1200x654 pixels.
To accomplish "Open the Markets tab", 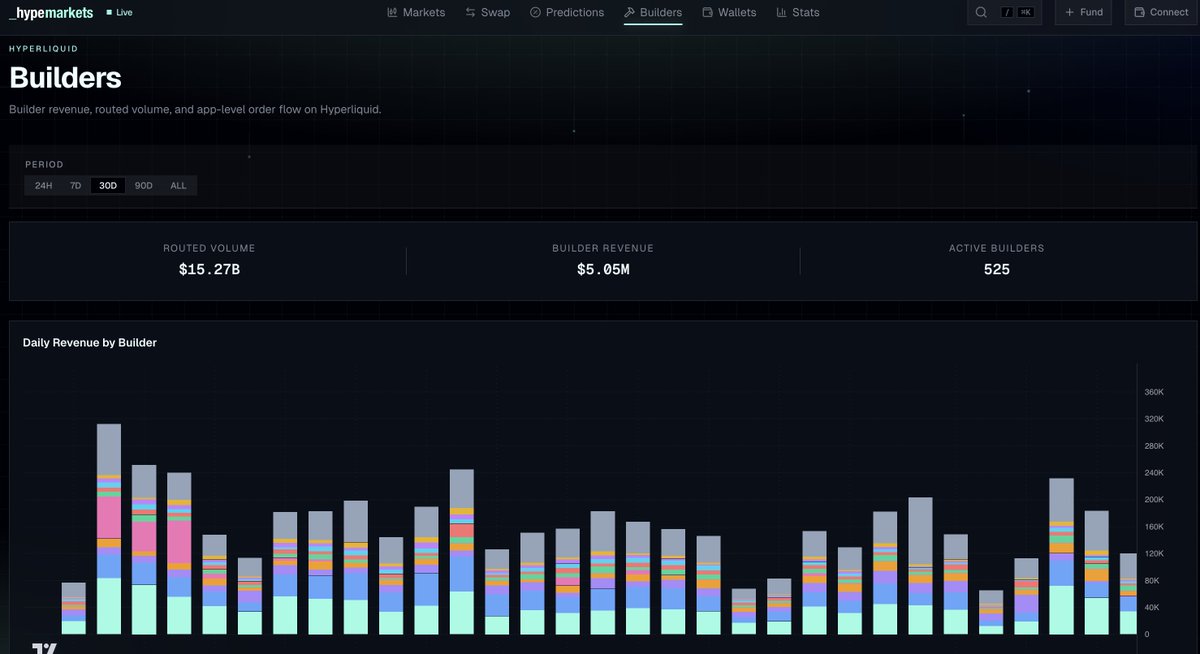I will pos(416,12).
